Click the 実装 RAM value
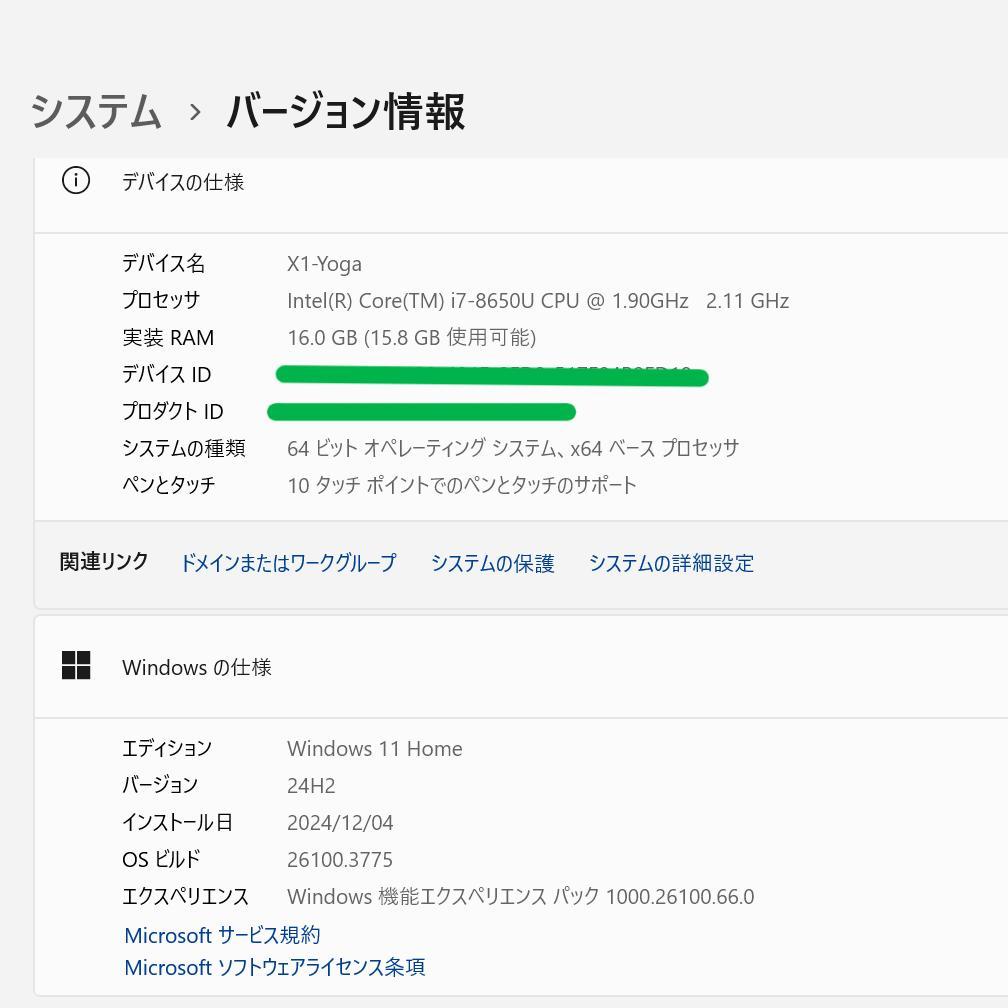The height and width of the screenshot is (1008, 1008). [x=410, y=337]
